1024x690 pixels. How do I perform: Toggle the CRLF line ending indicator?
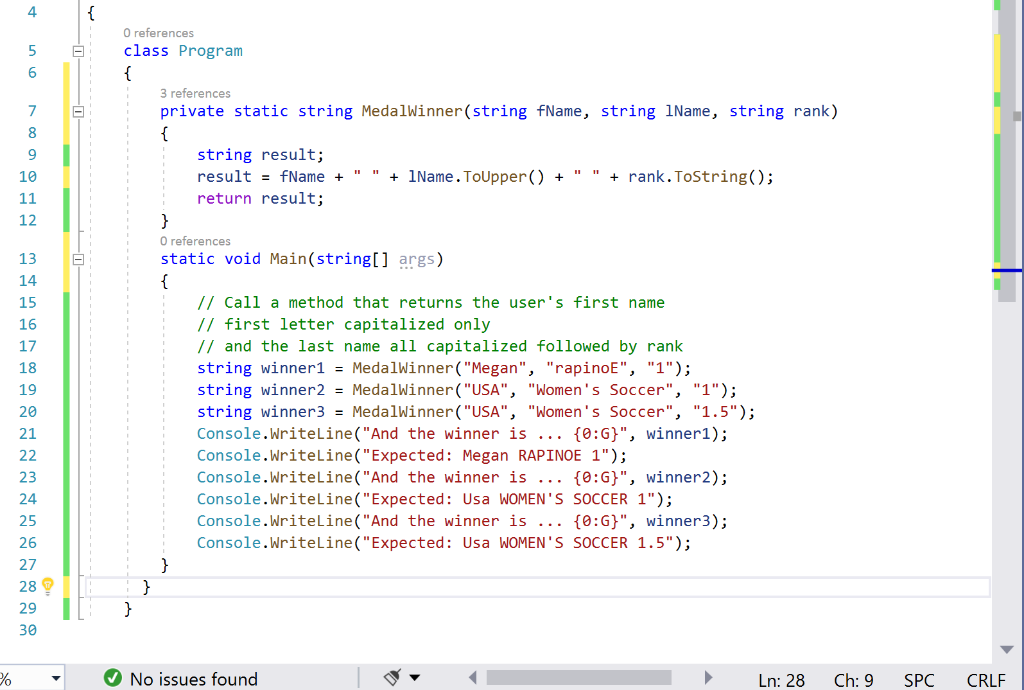point(986,680)
